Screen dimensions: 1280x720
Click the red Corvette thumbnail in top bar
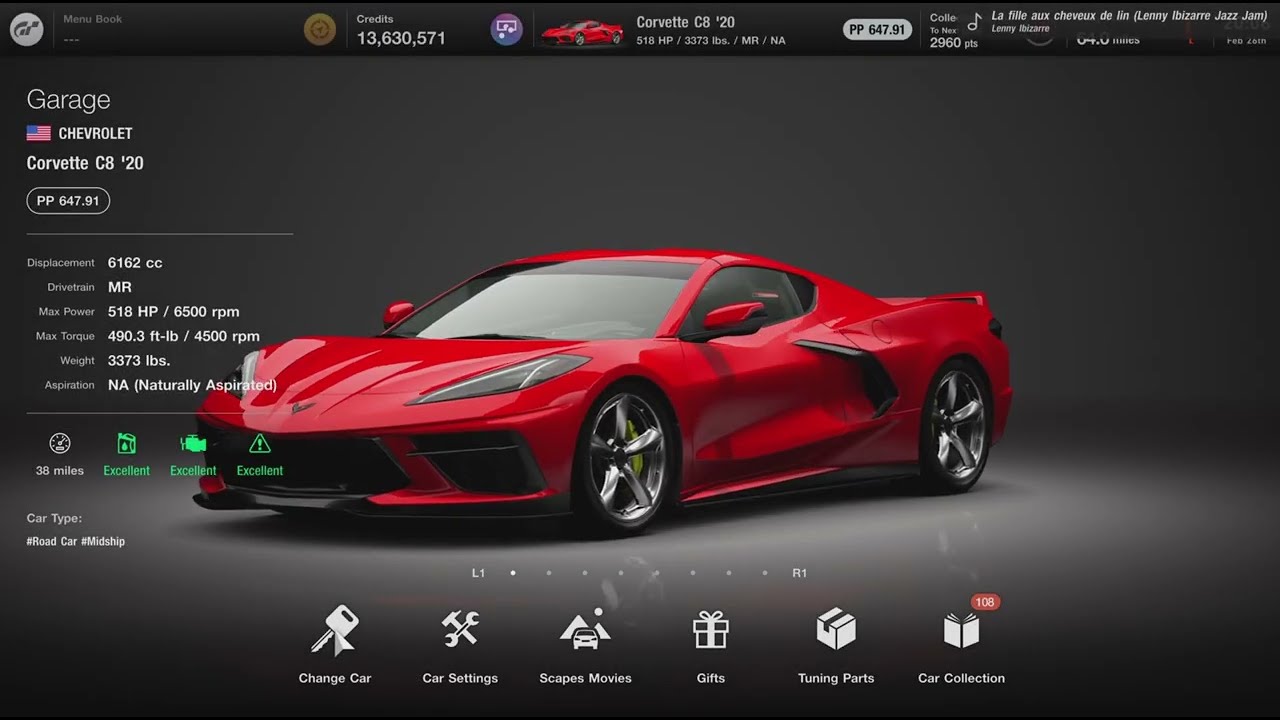coord(582,32)
